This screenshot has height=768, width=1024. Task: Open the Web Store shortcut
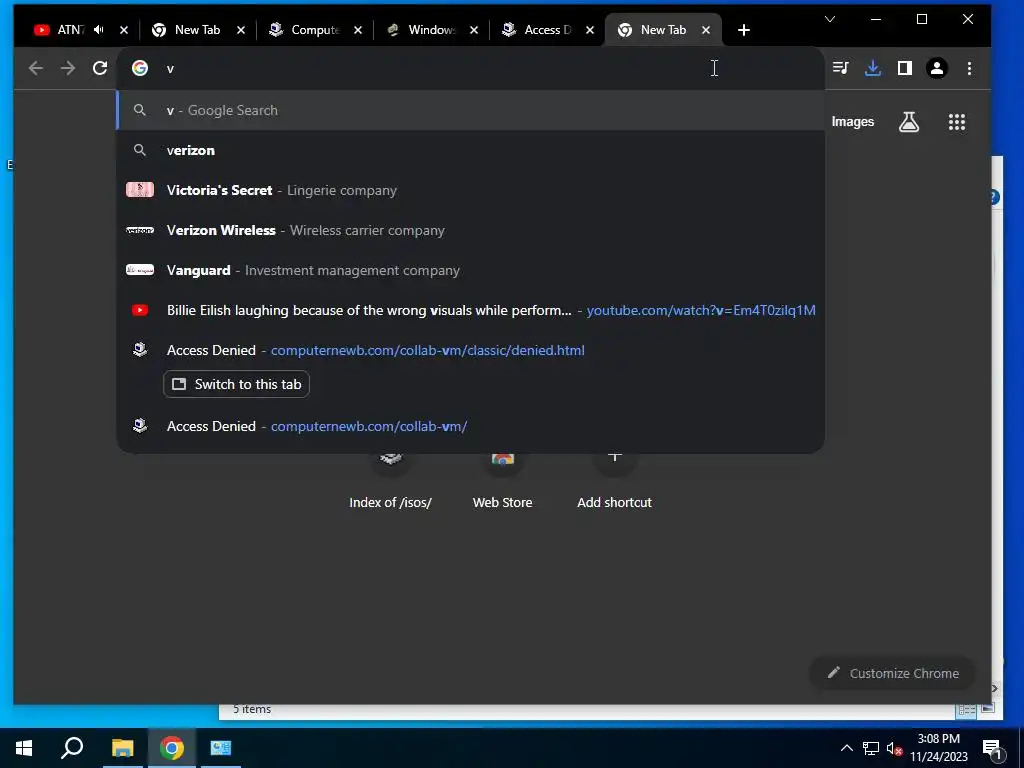tap(502, 483)
